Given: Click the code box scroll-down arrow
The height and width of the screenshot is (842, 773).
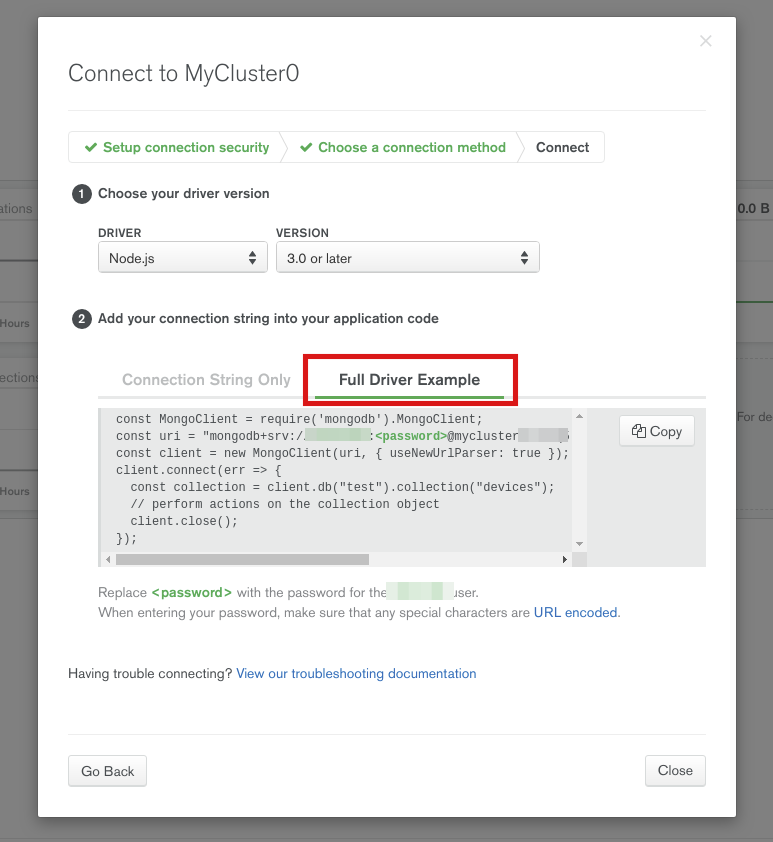Looking at the screenshot, I should click(x=578, y=543).
